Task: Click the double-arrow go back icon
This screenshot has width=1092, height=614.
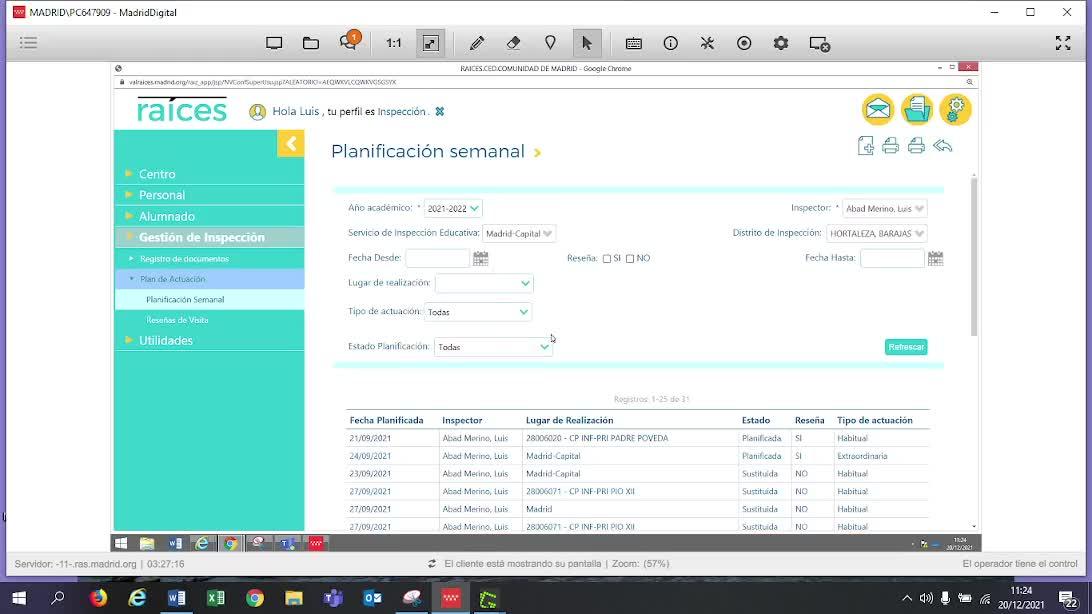Action: pos(942,147)
